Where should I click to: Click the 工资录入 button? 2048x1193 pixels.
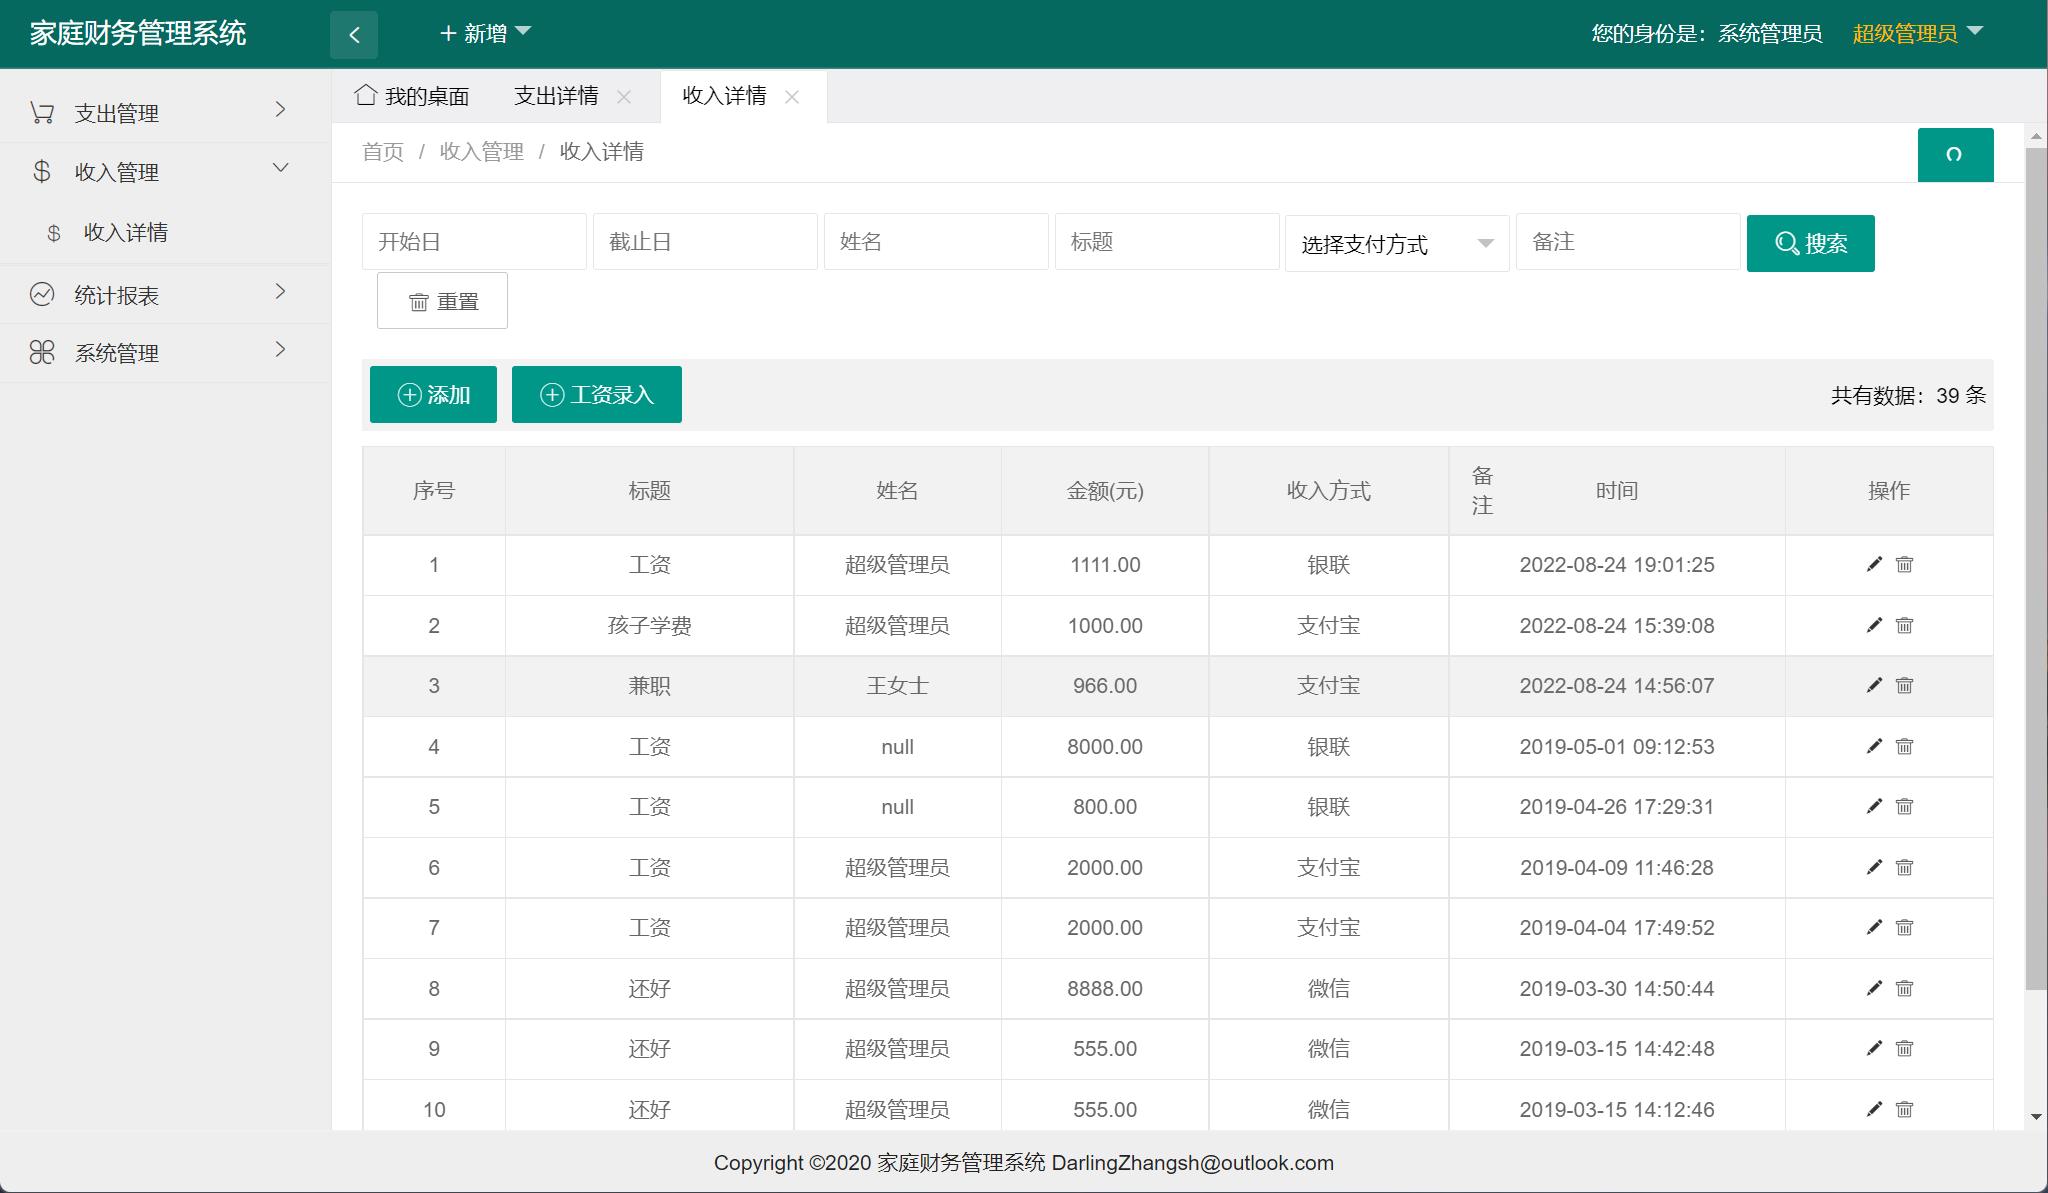click(596, 394)
